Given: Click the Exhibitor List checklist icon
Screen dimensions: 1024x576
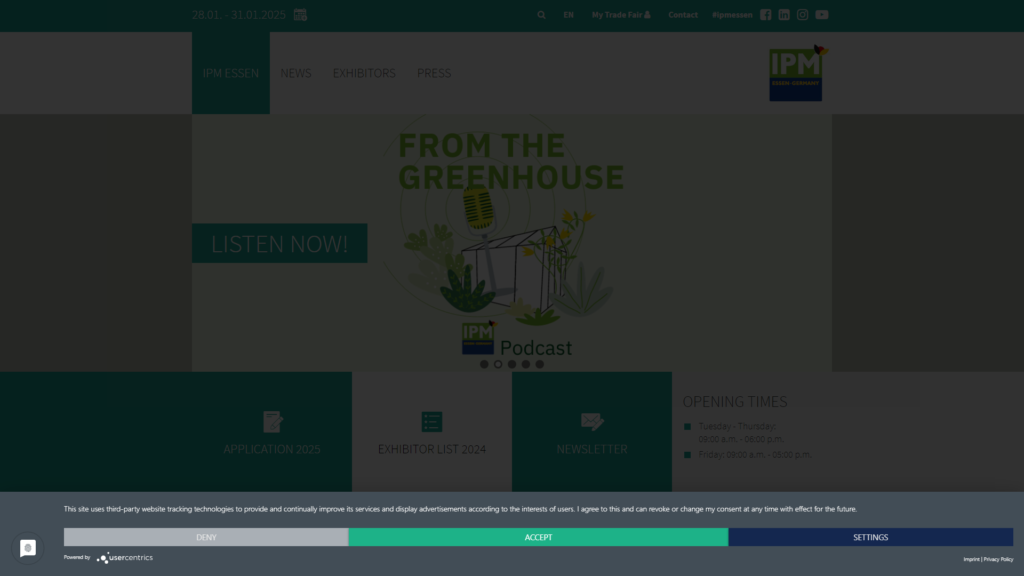Looking at the screenshot, I should [432, 422].
